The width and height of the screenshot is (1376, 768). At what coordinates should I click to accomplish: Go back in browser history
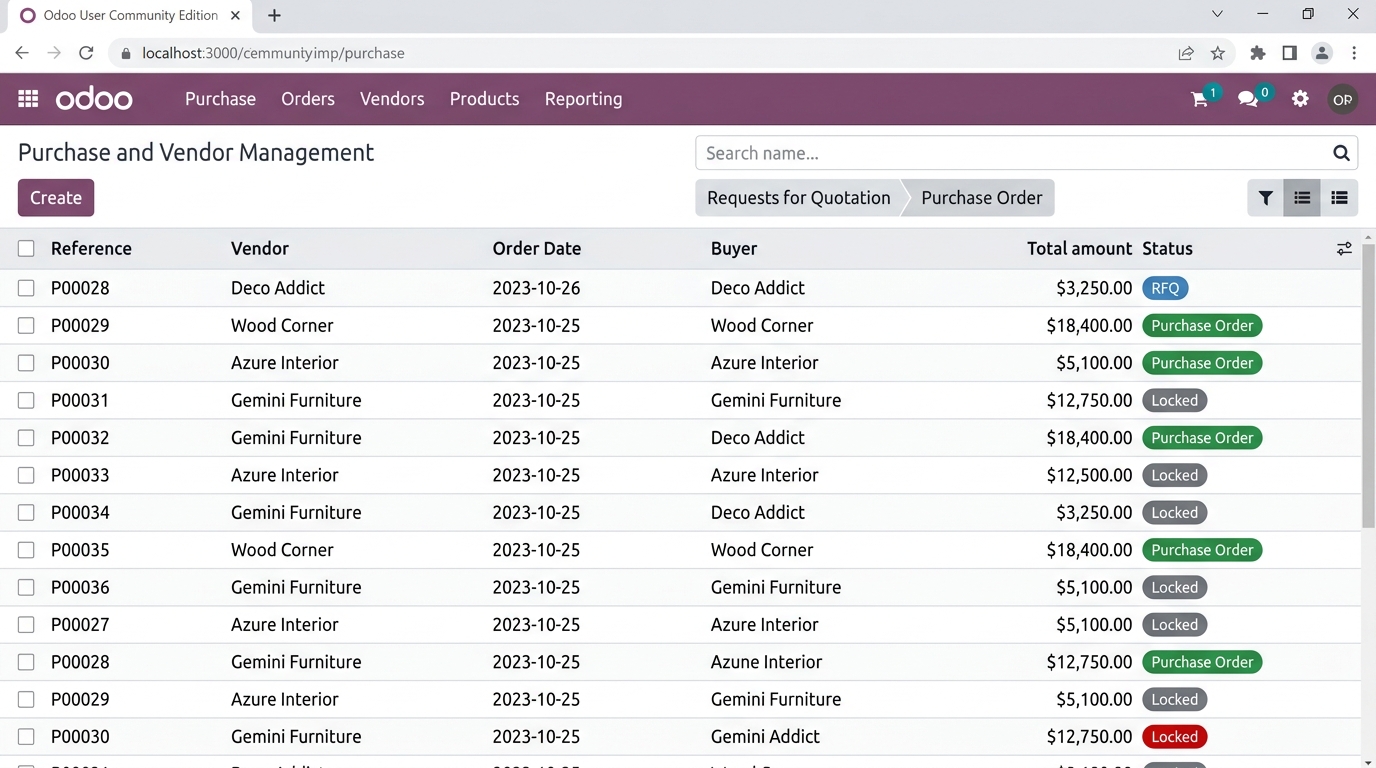[x=22, y=53]
